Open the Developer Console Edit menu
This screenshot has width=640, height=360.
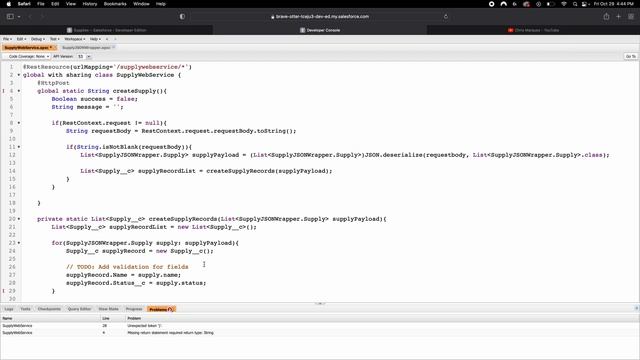click(x=21, y=39)
